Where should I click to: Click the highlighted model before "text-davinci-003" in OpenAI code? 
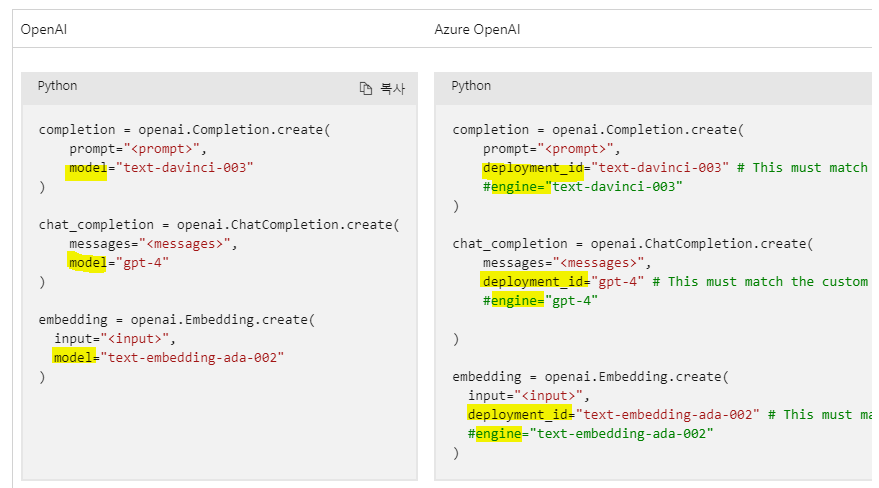(x=87, y=168)
